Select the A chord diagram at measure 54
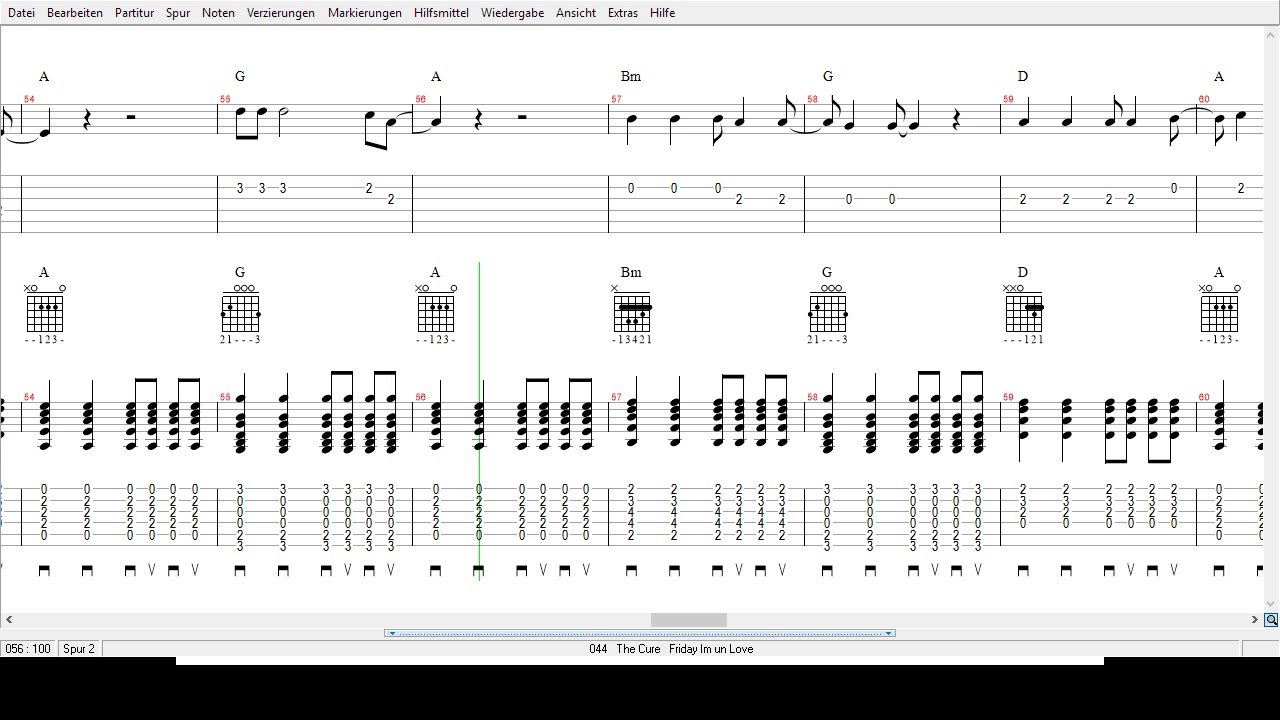The width and height of the screenshot is (1280, 720). tap(44, 314)
